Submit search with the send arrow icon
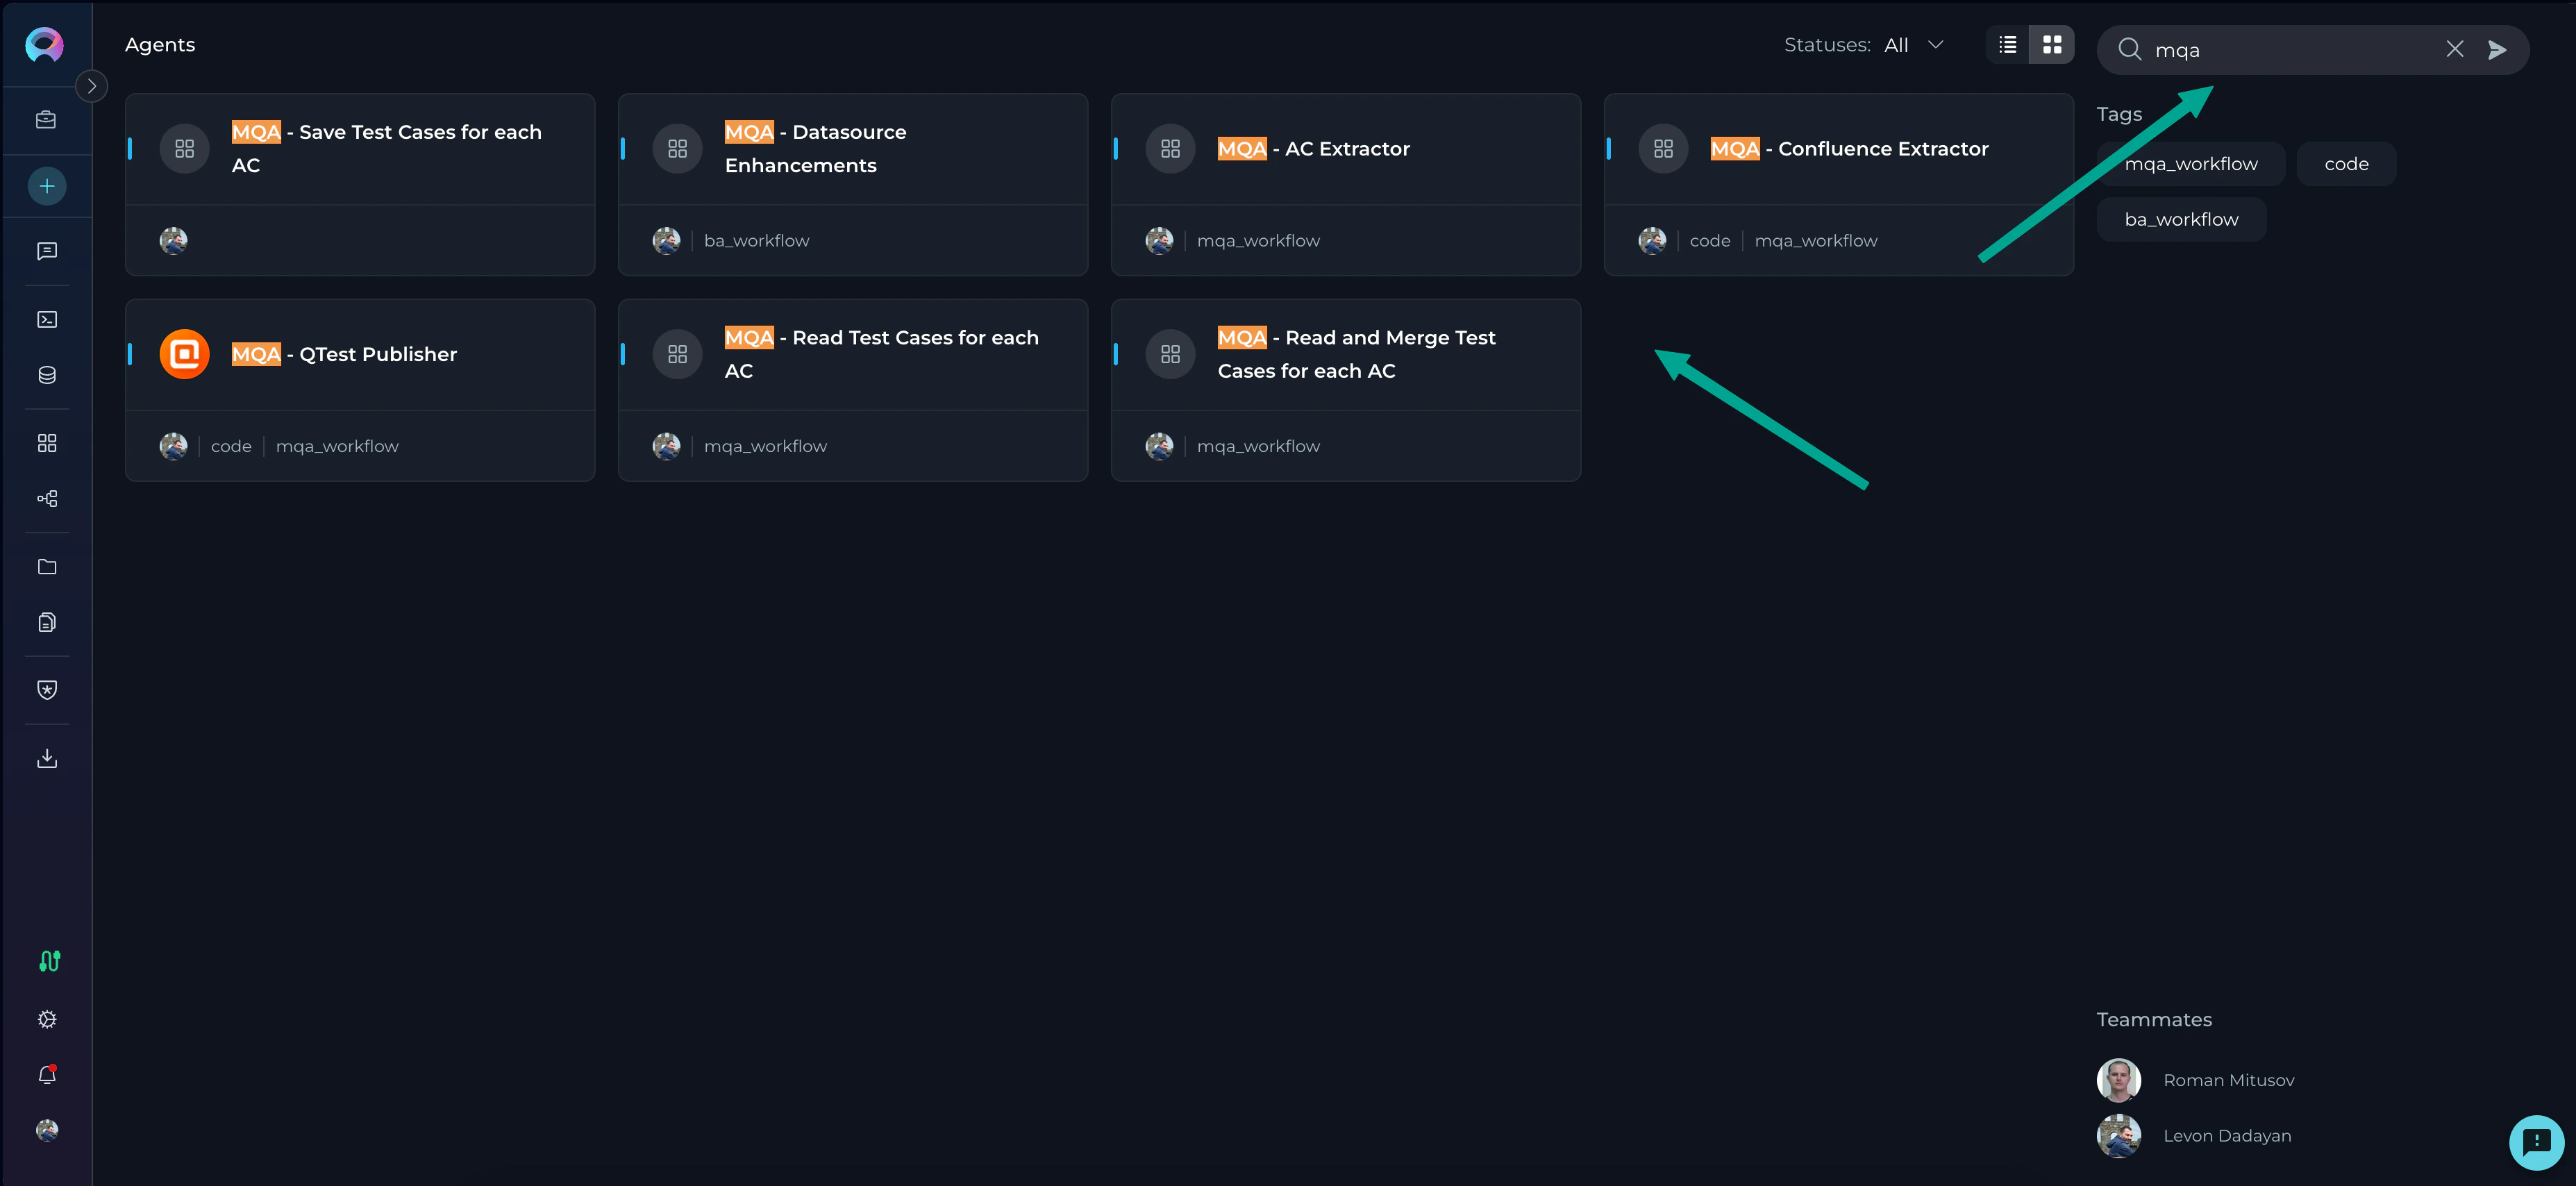 tap(2497, 50)
